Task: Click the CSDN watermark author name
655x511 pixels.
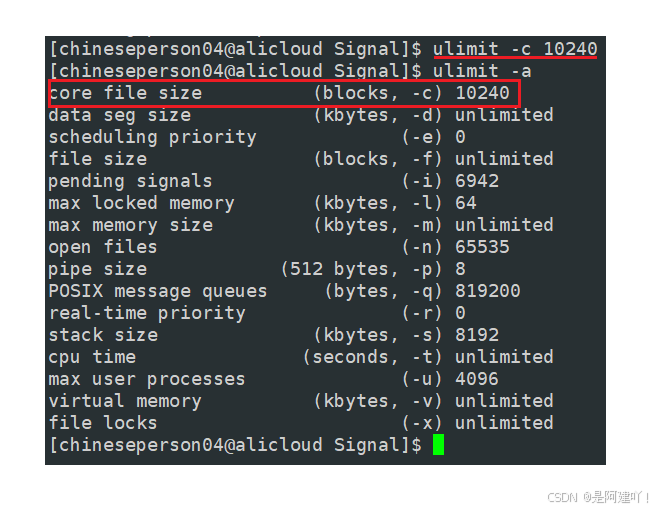Action: click(616, 497)
